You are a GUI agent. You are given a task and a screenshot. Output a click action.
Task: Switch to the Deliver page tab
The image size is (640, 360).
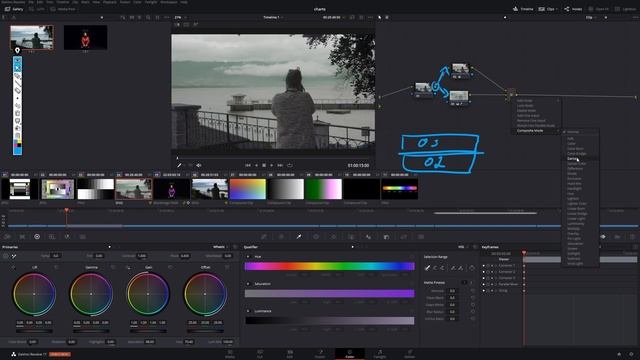point(410,354)
